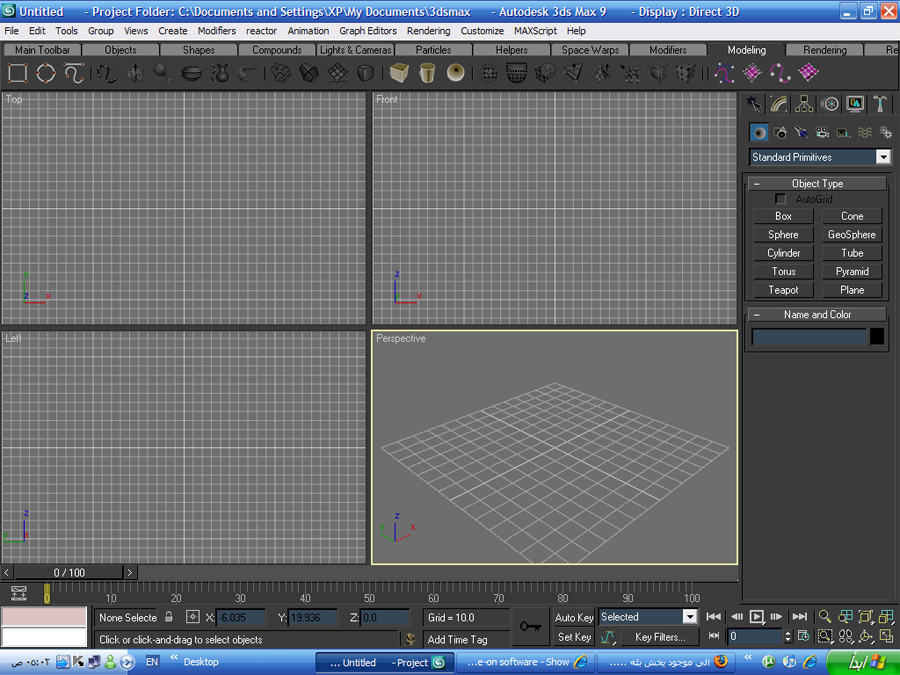
Task: Open Key Filters dialog
Action: (x=660, y=637)
